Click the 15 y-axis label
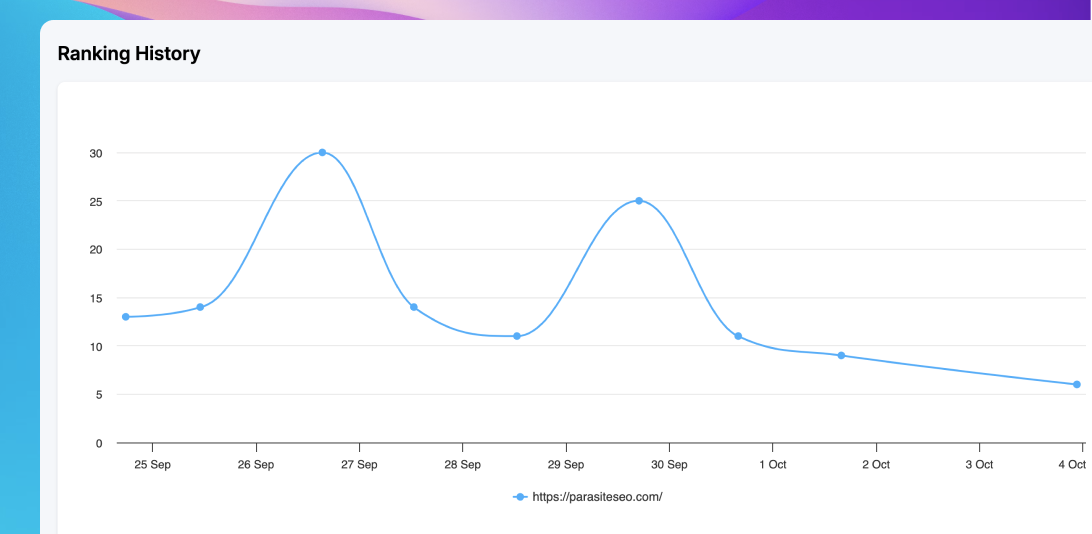Image resolution: width=1092 pixels, height=534 pixels. 96,298
